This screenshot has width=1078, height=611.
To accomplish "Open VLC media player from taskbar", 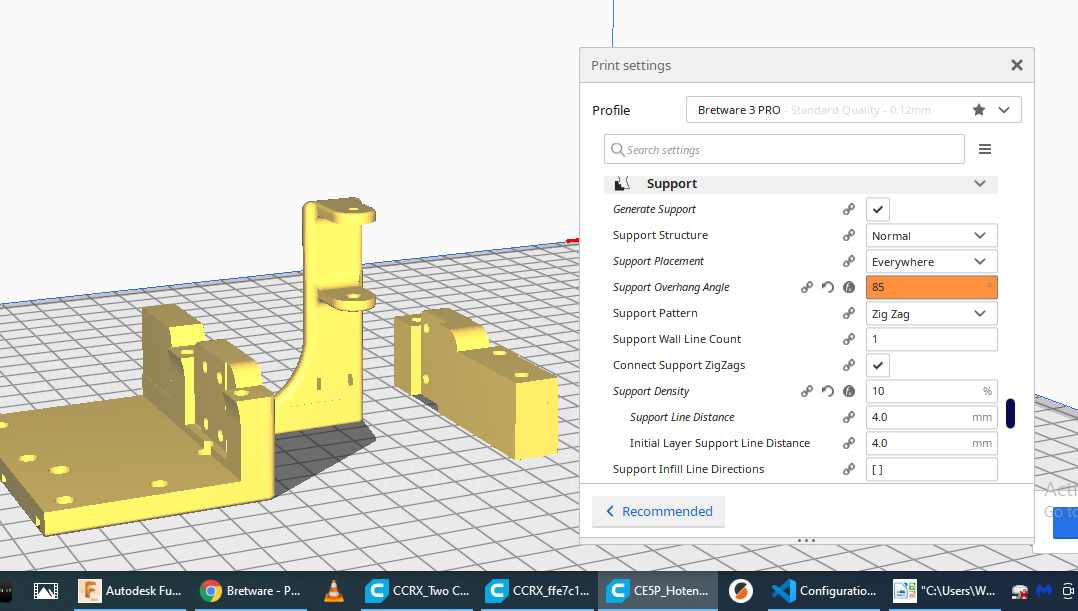I will [333, 591].
